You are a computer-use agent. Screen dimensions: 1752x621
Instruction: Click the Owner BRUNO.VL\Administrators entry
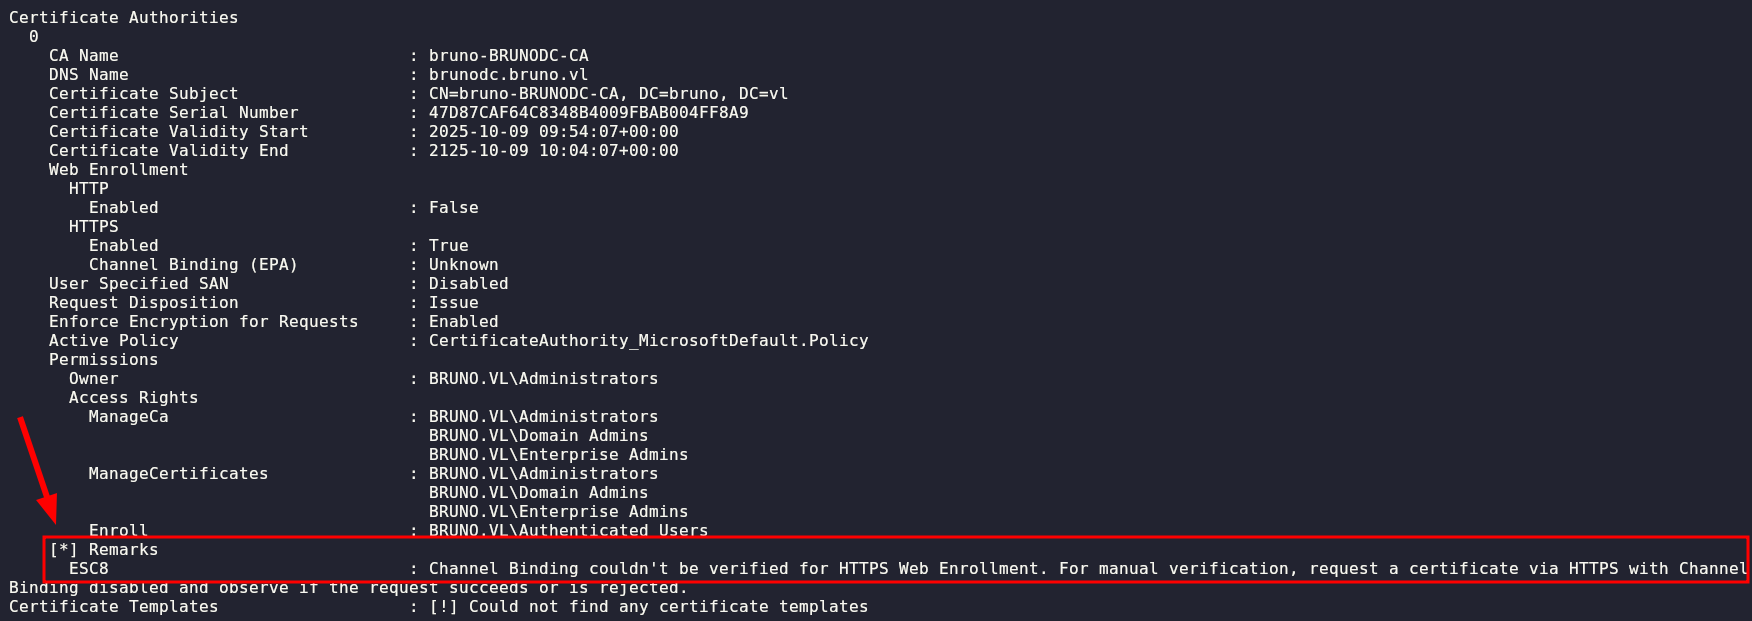click(x=543, y=379)
